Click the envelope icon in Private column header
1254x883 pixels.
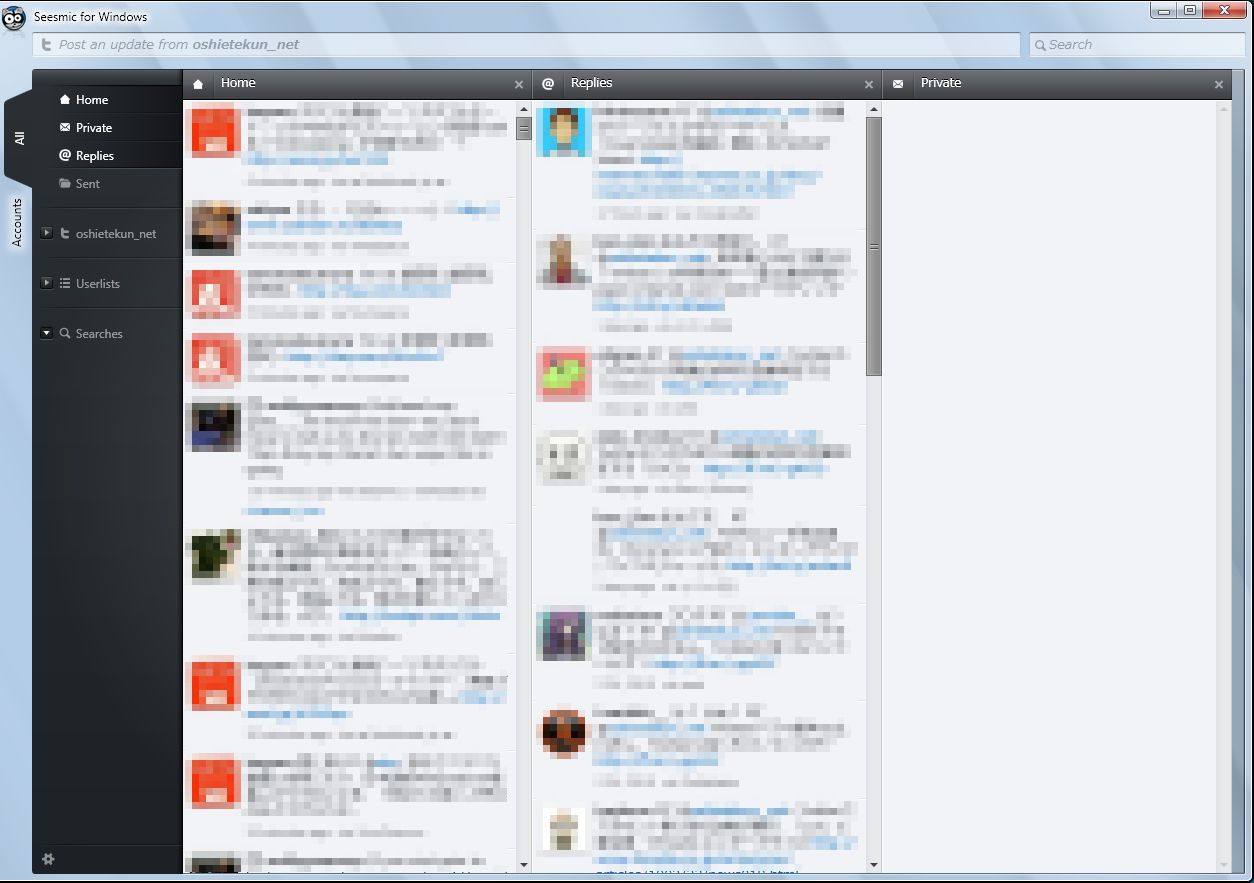pyautogui.click(x=898, y=84)
